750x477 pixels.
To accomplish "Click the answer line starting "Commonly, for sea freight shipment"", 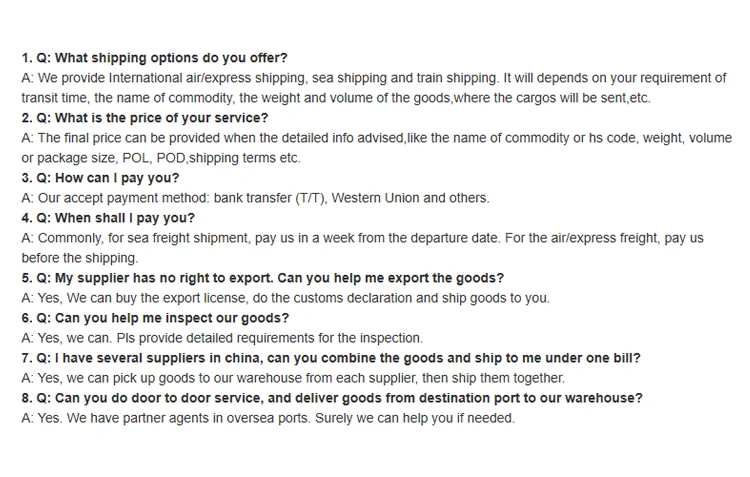I will tap(362, 238).
